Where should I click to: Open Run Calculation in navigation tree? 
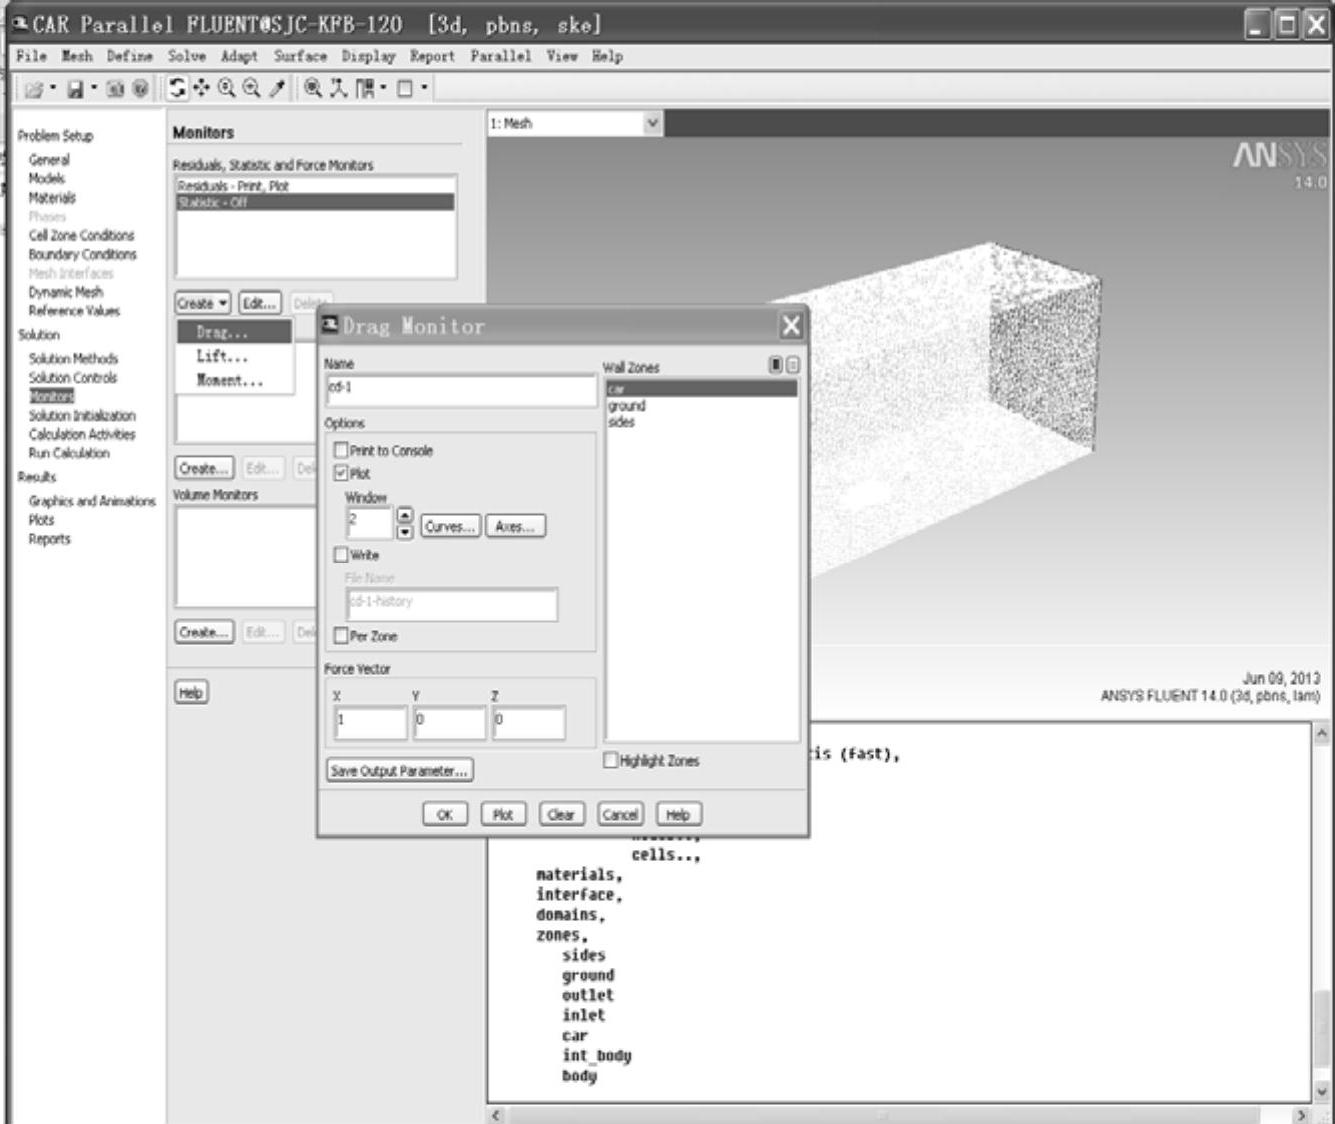[x=69, y=453]
